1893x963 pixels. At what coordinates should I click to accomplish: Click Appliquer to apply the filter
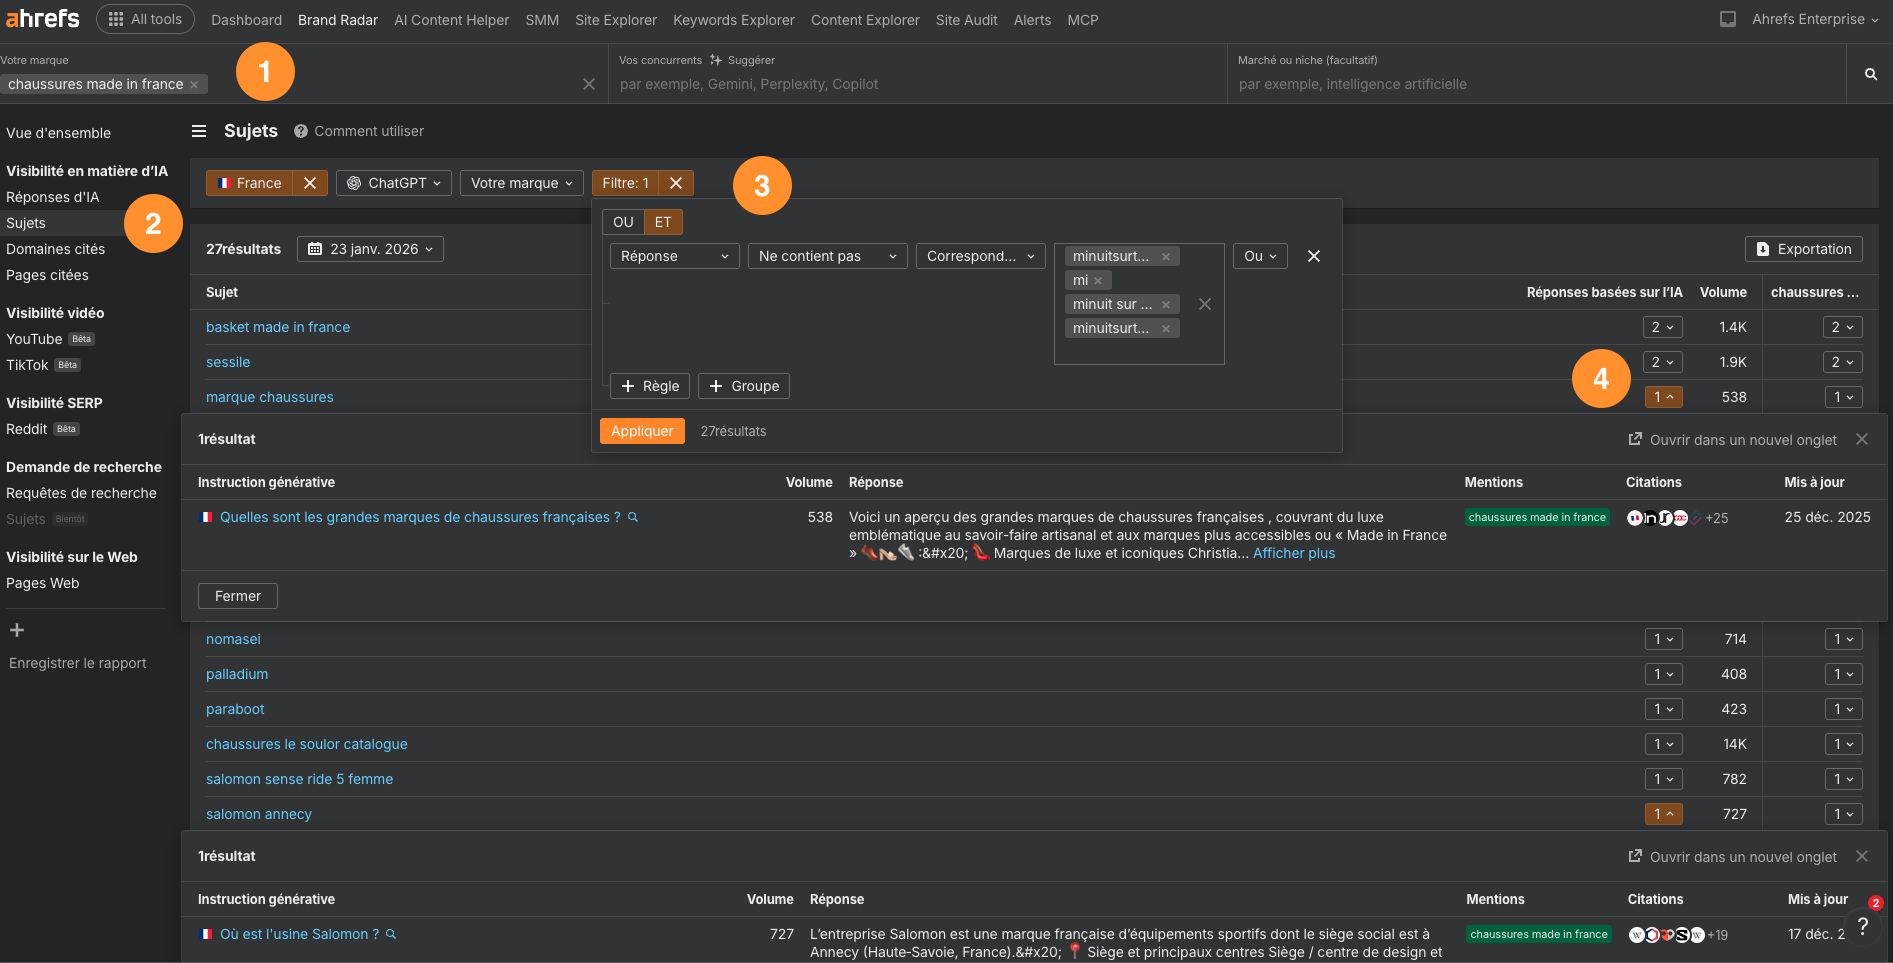click(x=641, y=430)
